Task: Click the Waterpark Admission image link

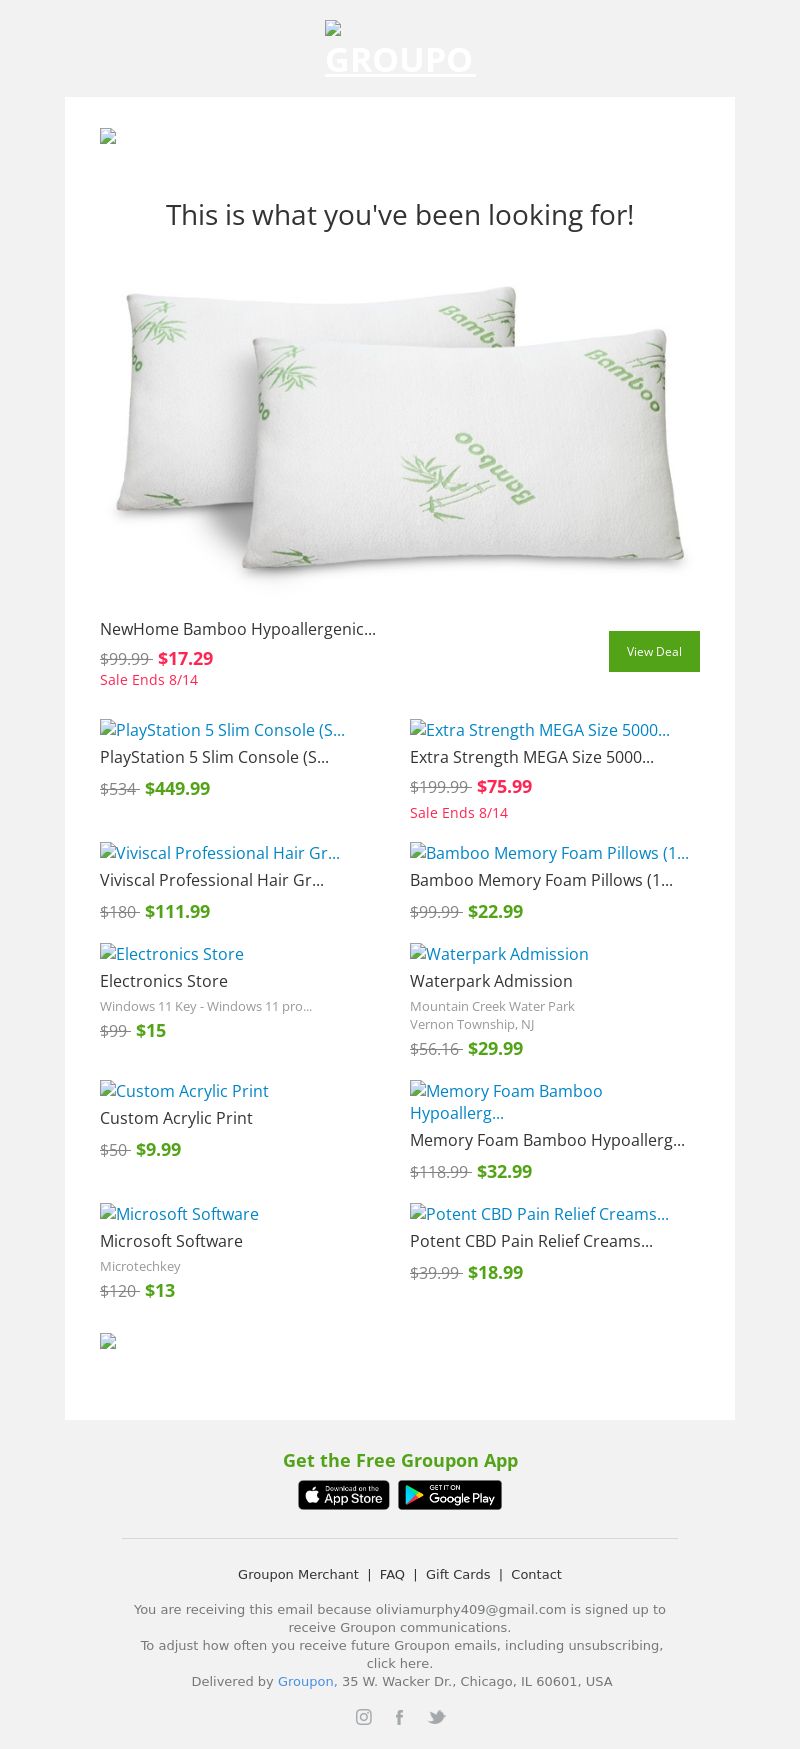Action: [x=499, y=954]
